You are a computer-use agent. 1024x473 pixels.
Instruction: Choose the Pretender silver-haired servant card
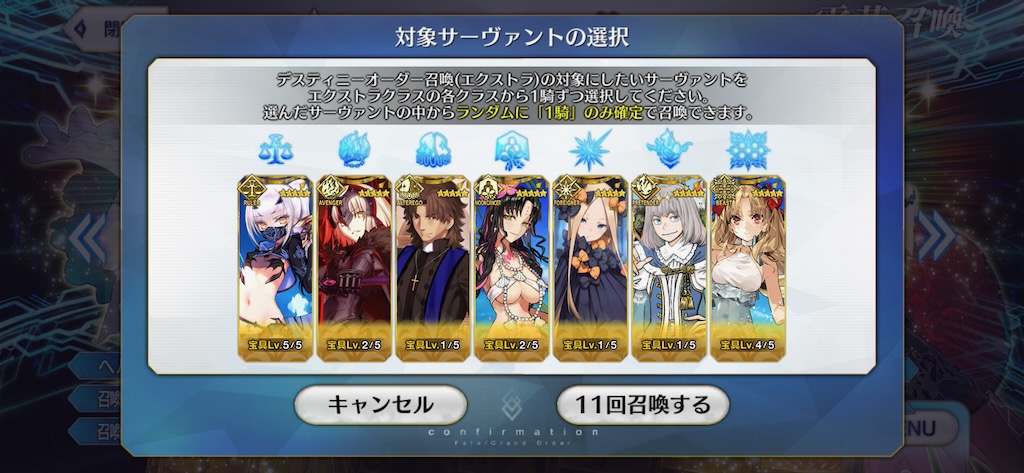click(669, 268)
